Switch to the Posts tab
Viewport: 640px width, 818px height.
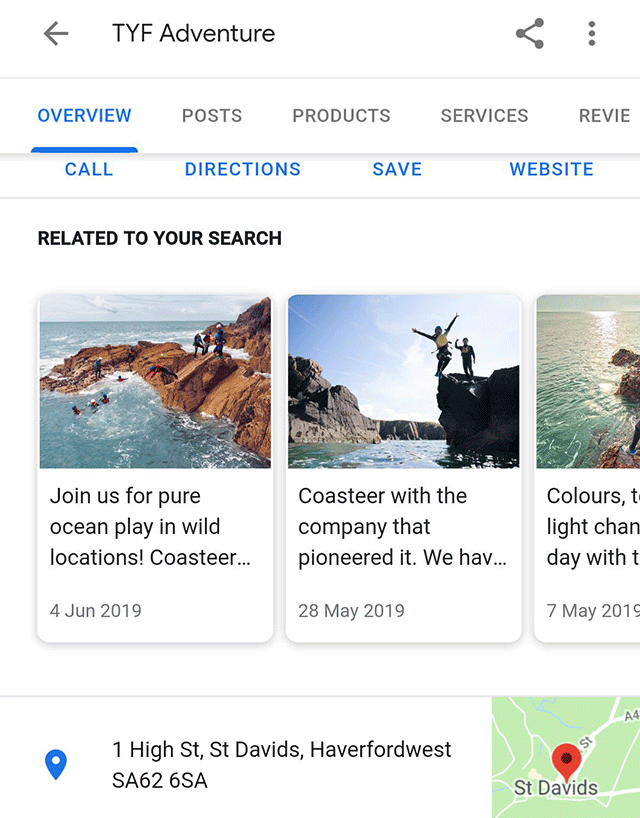coord(212,116)
